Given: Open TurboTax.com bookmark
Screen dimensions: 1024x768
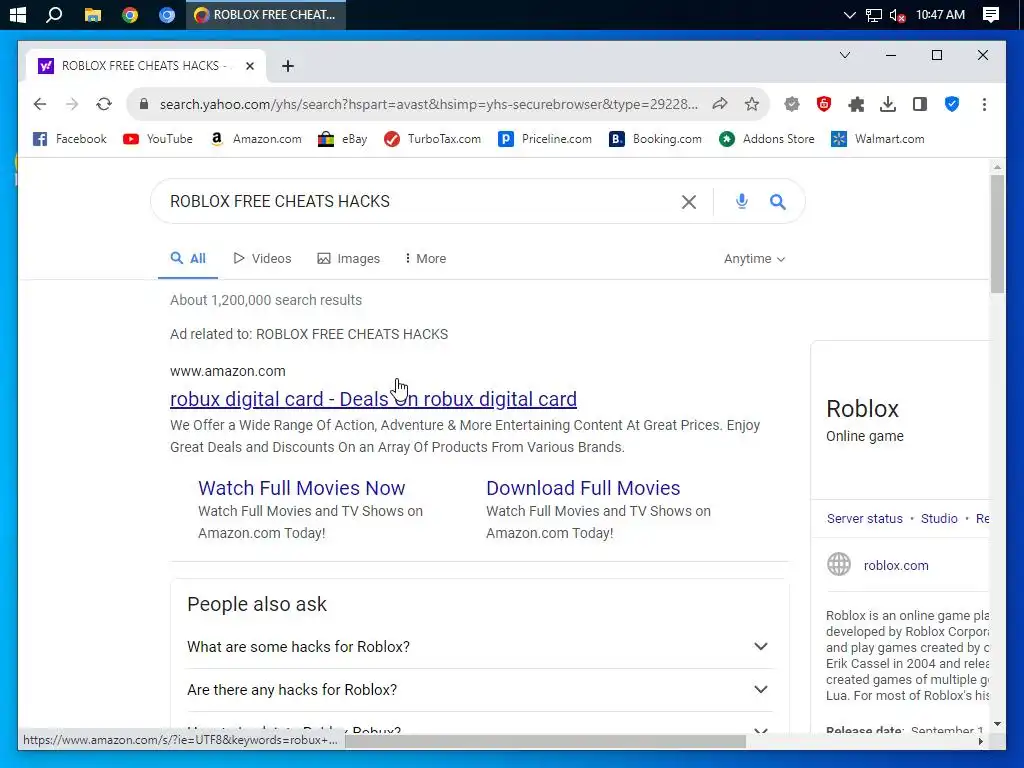Looking at the screenshot, I should click(x=432, y=139).
